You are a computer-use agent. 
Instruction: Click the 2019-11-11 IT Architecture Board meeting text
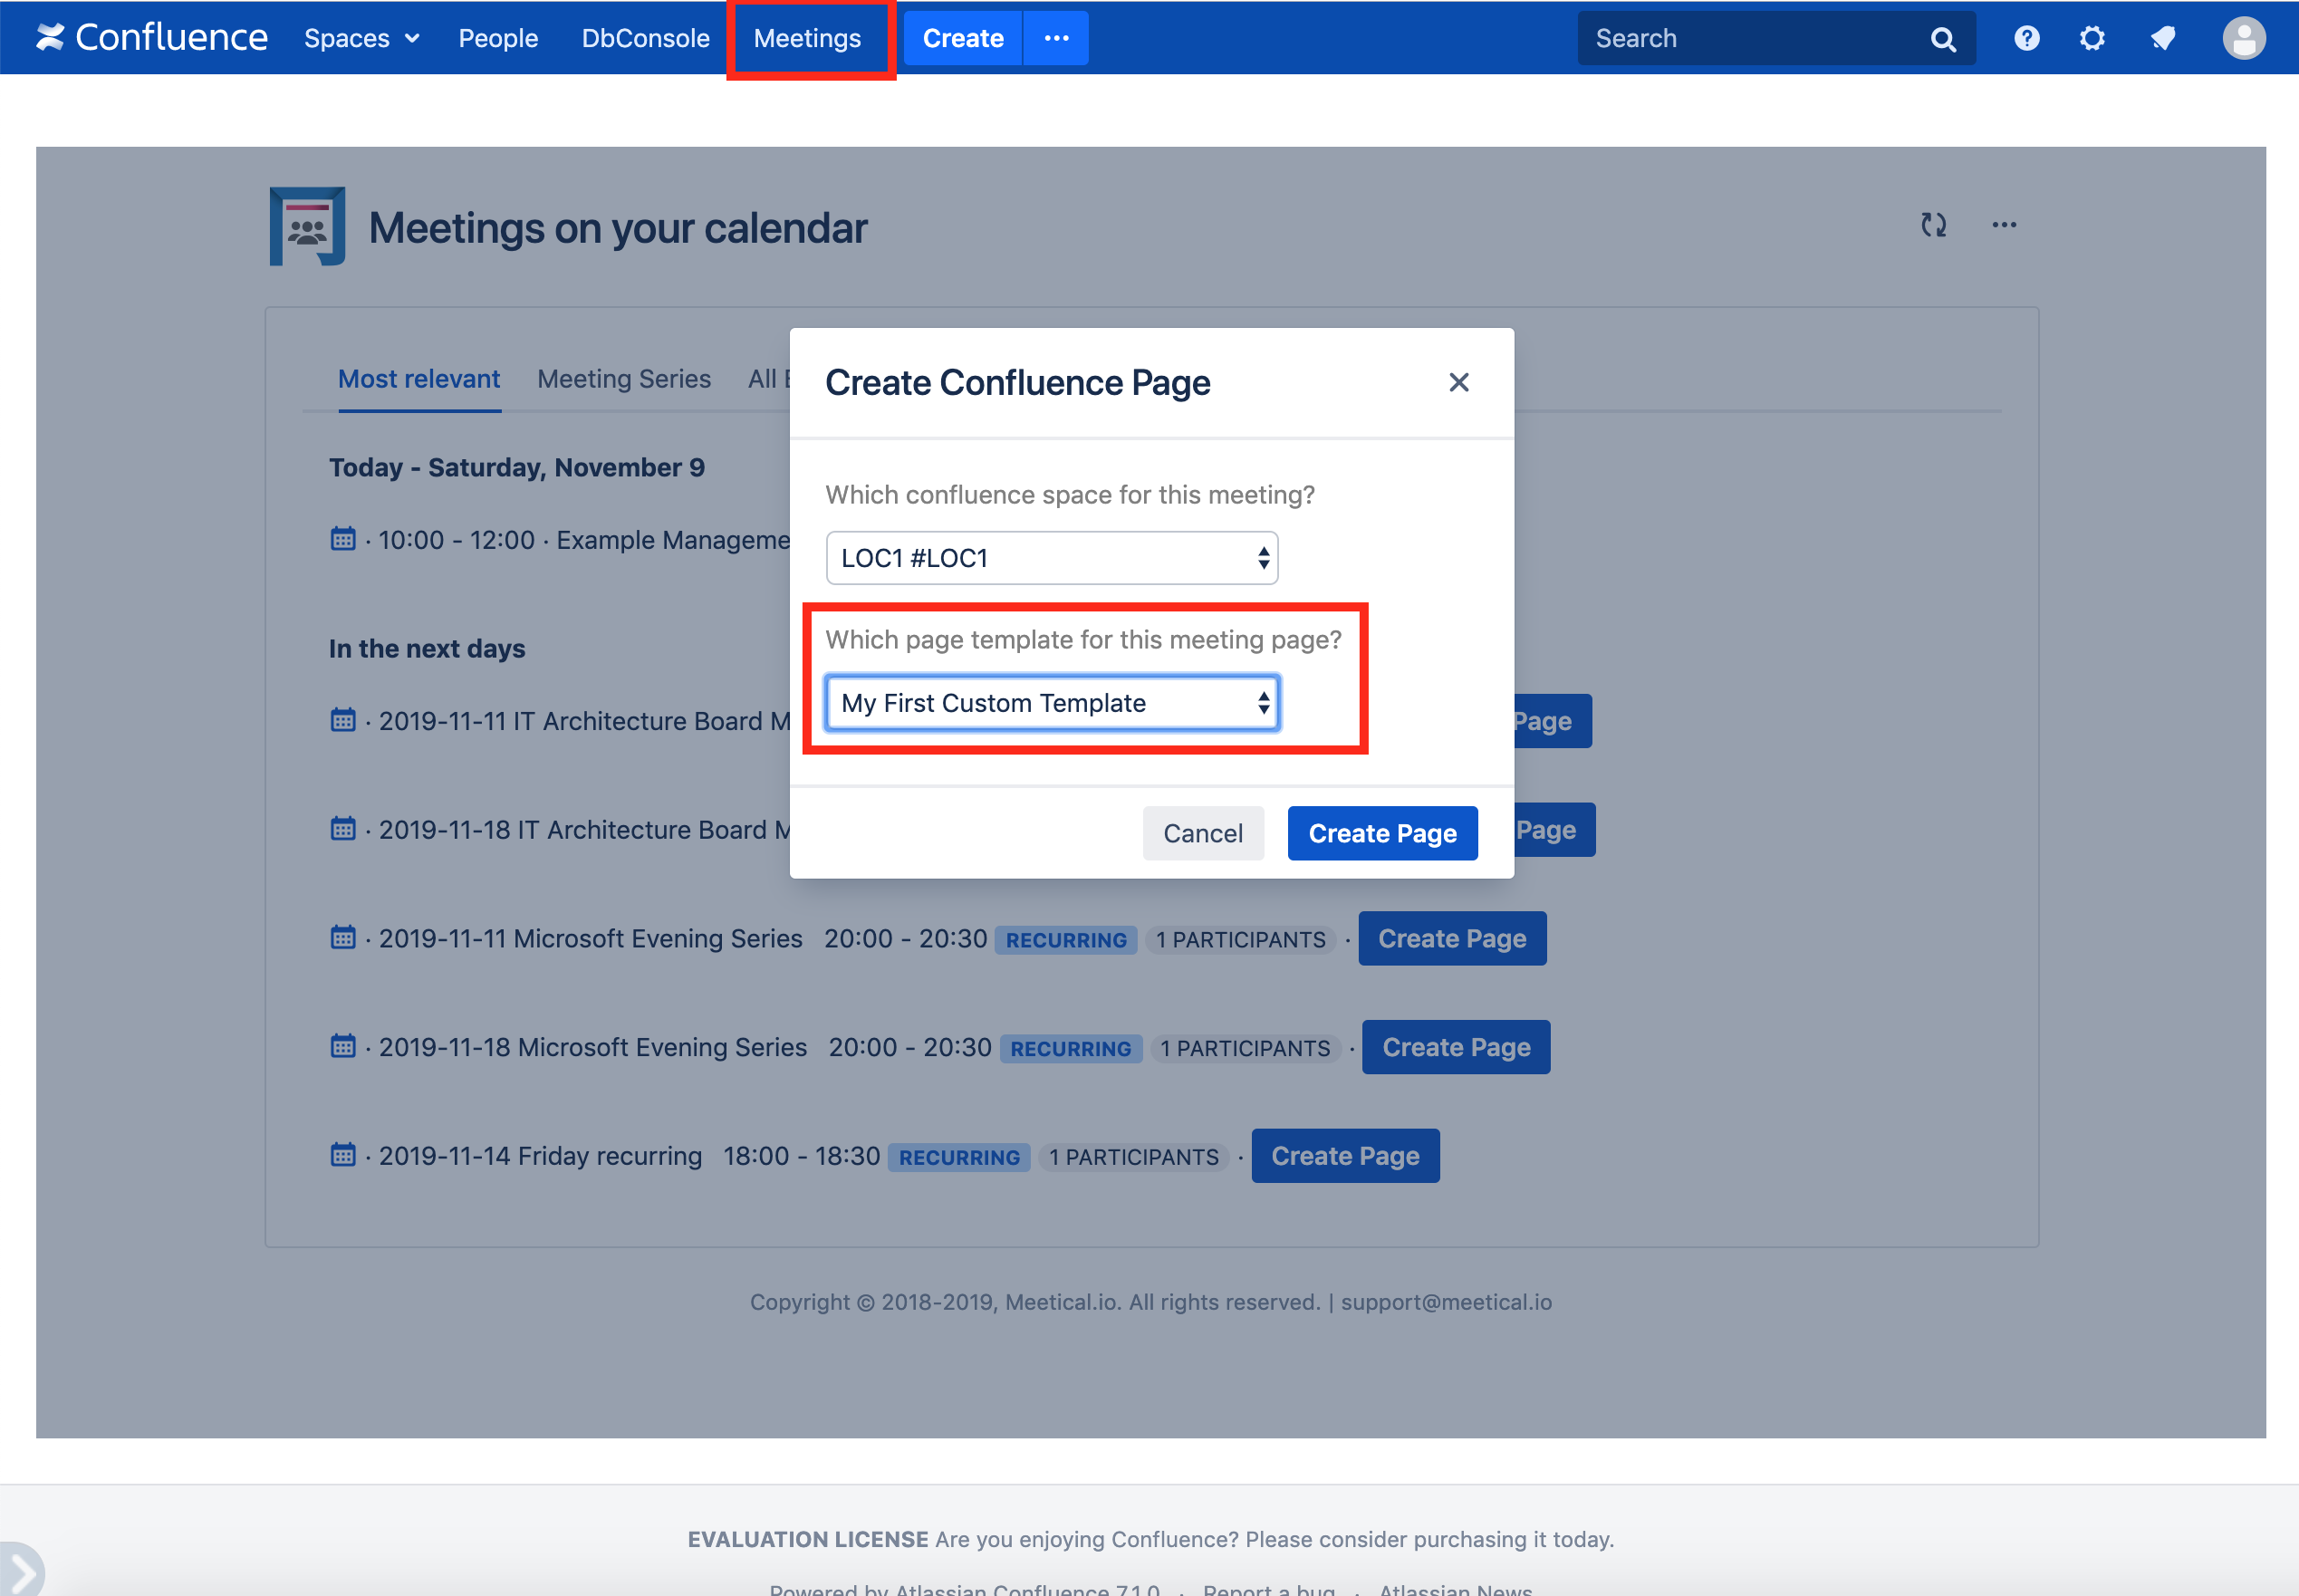pos(584,721)
